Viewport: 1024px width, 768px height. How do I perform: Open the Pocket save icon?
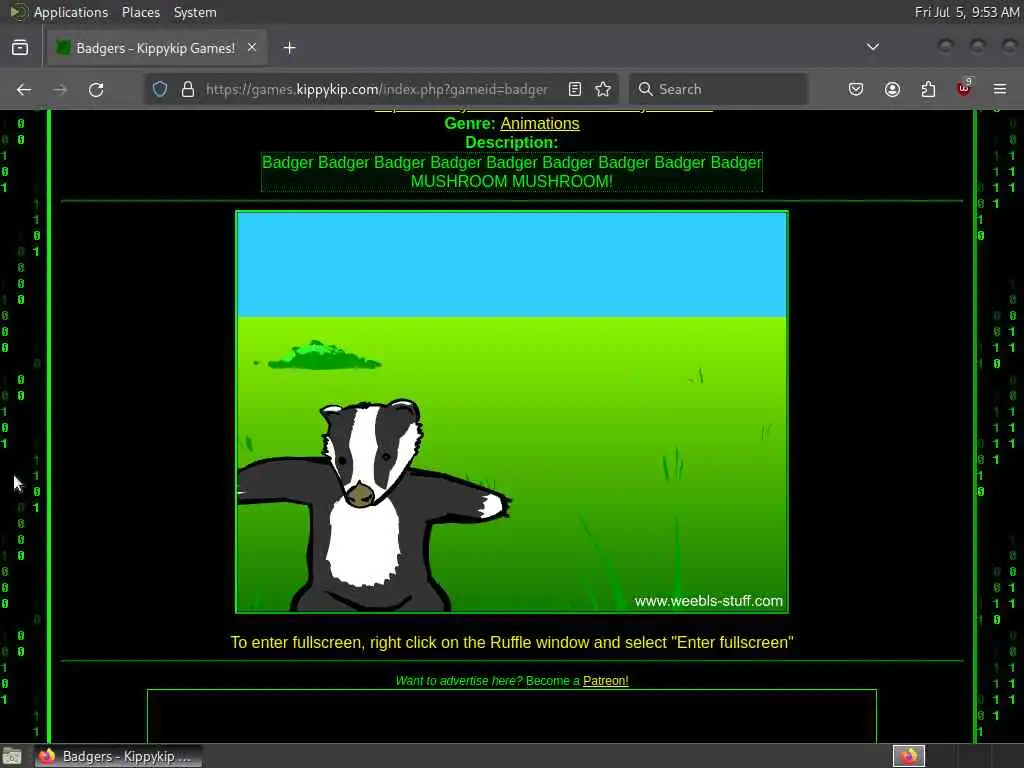click(856, 89)
